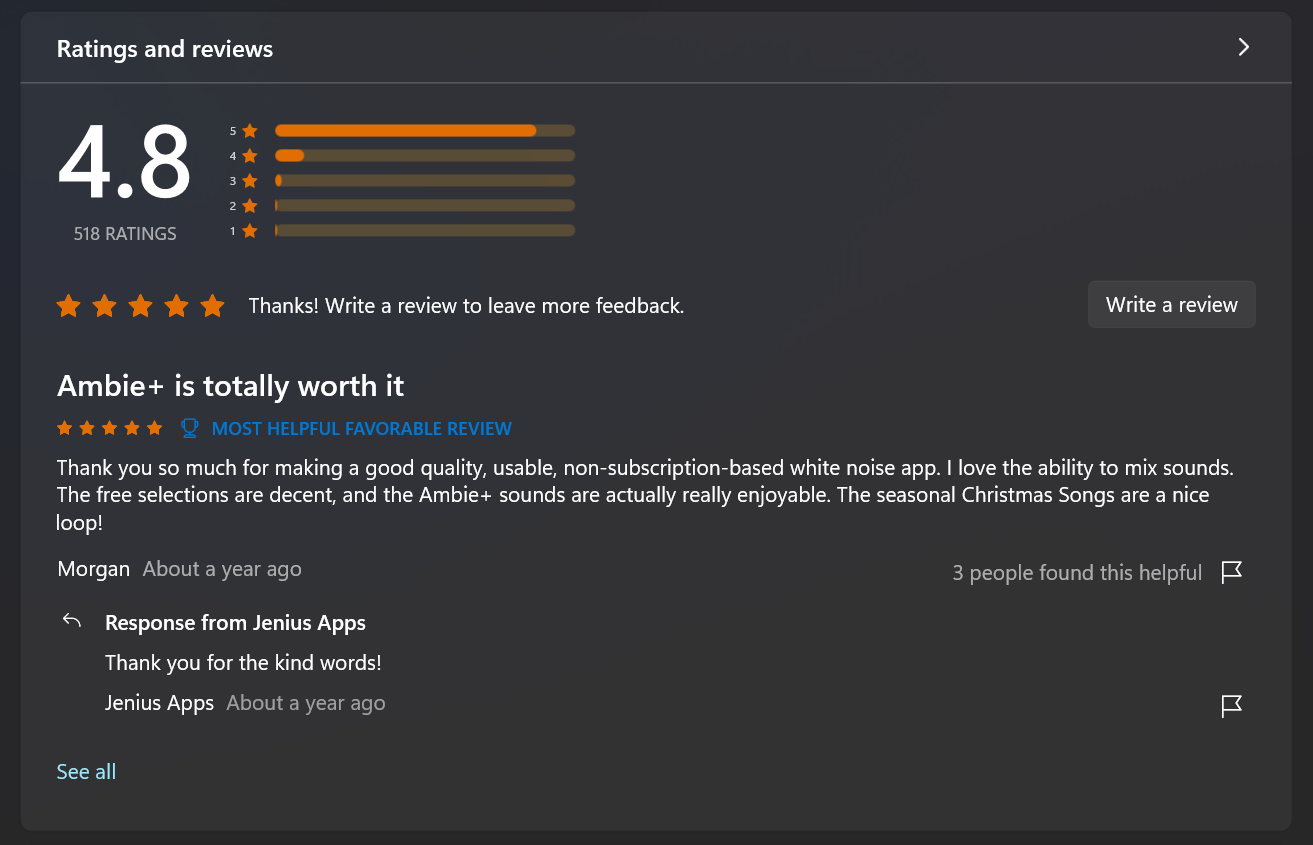Image resolution: width=1313 pixels, height=845 pixels.
Task: Flag Morgan's review as inappropriate
Action: click(x=1231, y=572)
